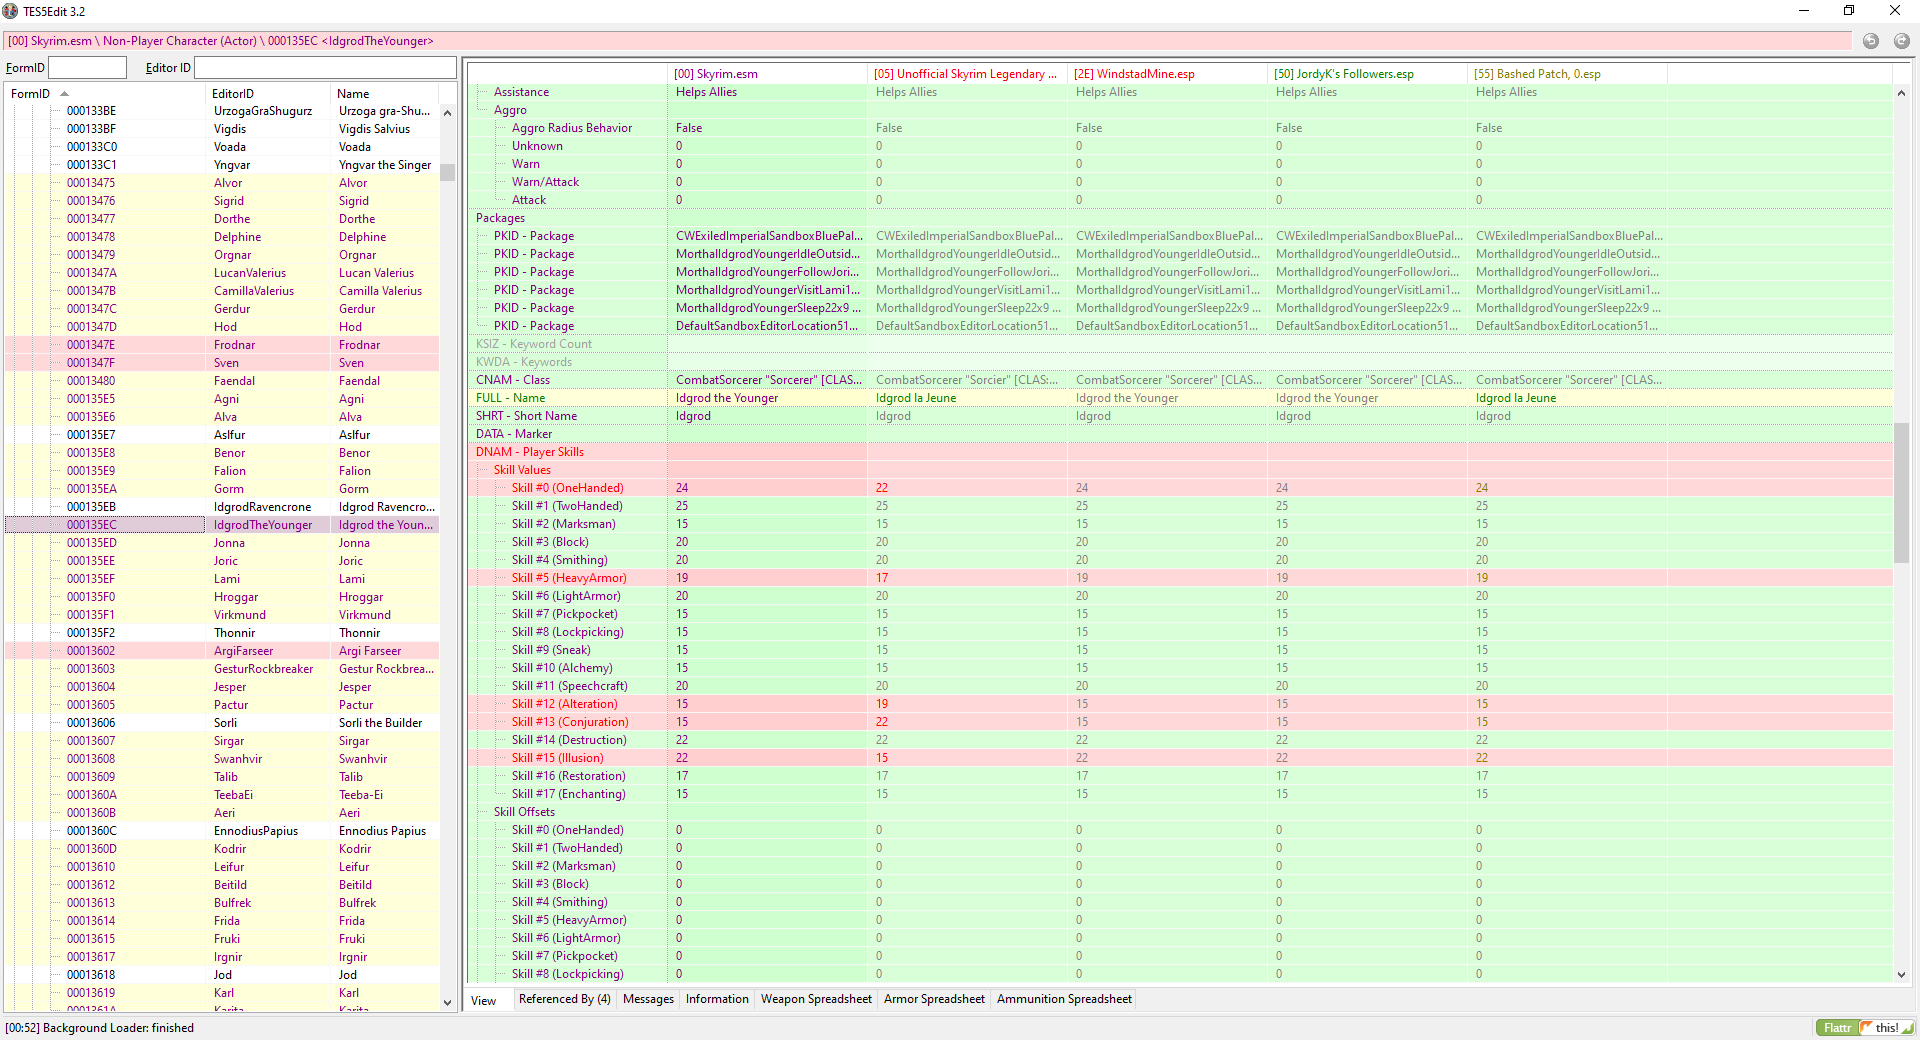
Task: Select record 000135E7 Aslfur
Action: 222,435
